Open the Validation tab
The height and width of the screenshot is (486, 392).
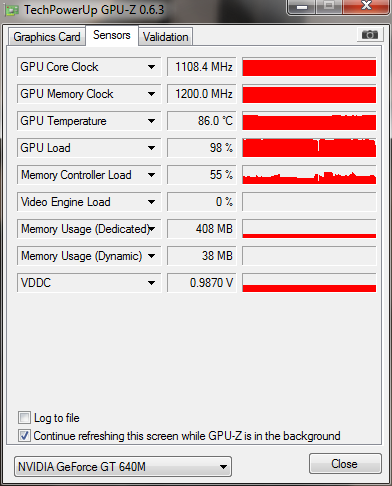[166, 37]
